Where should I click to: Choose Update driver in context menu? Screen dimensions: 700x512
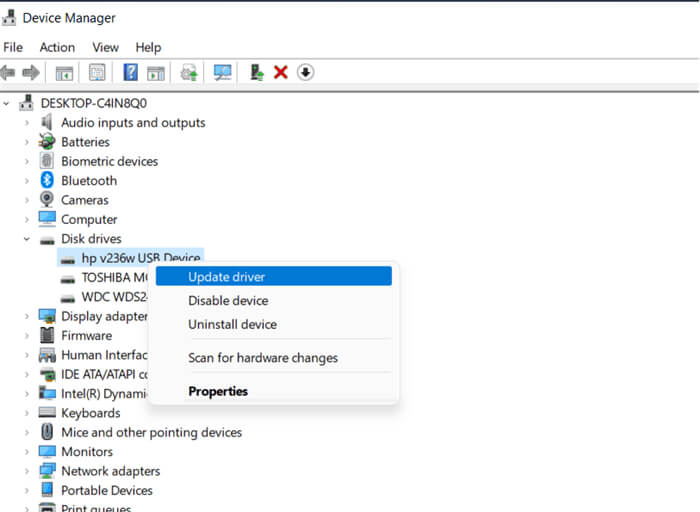(x=274, y=276)
